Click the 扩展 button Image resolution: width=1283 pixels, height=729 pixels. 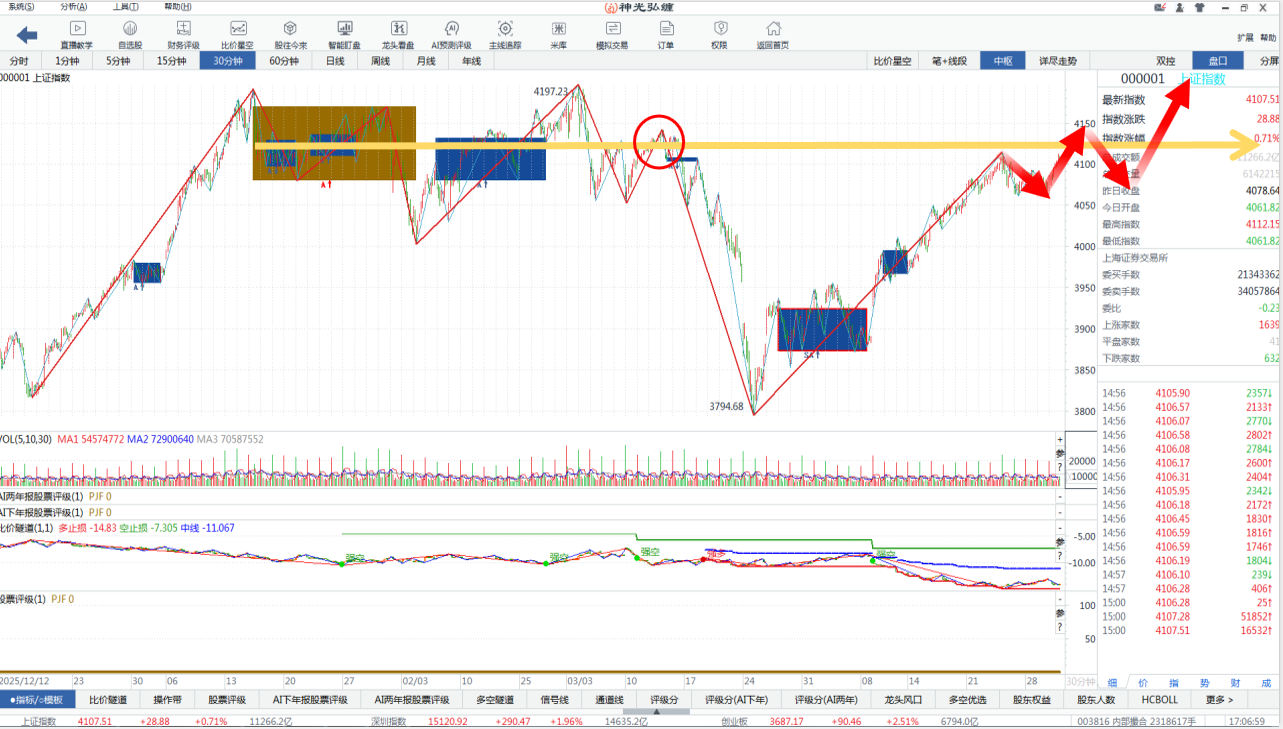pyautogui.click(x=1244, y=38)
